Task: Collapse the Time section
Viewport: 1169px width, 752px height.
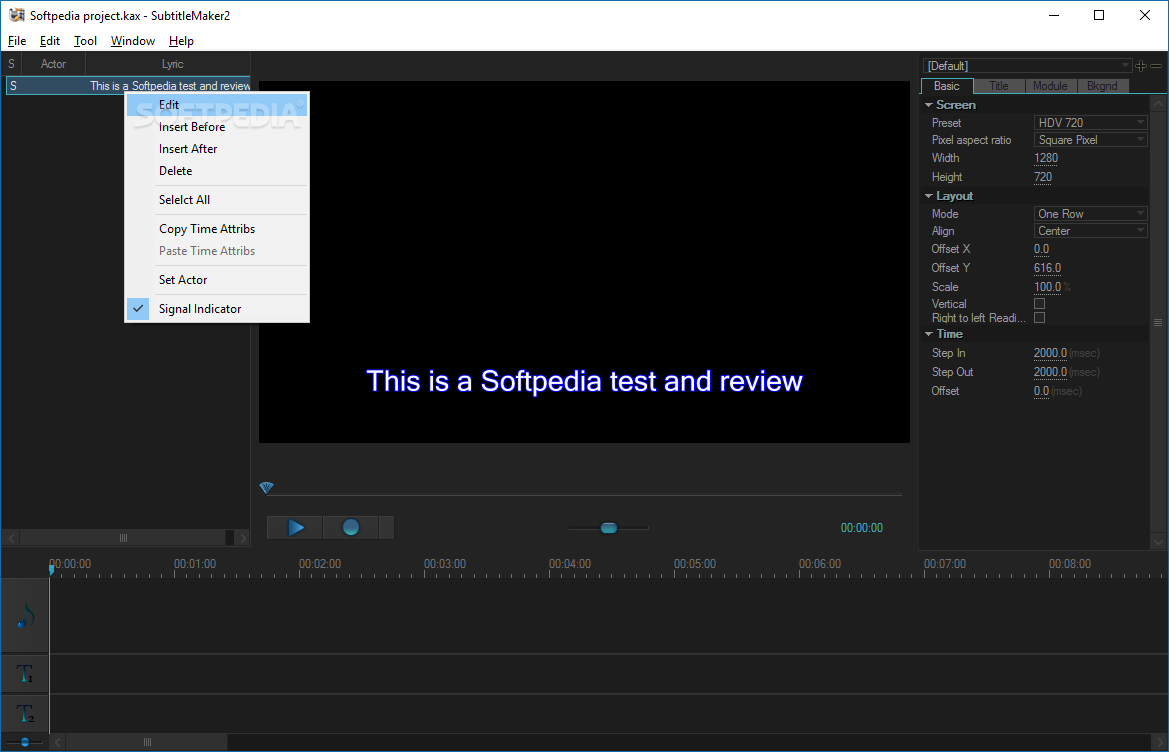Action: (929, 334)
